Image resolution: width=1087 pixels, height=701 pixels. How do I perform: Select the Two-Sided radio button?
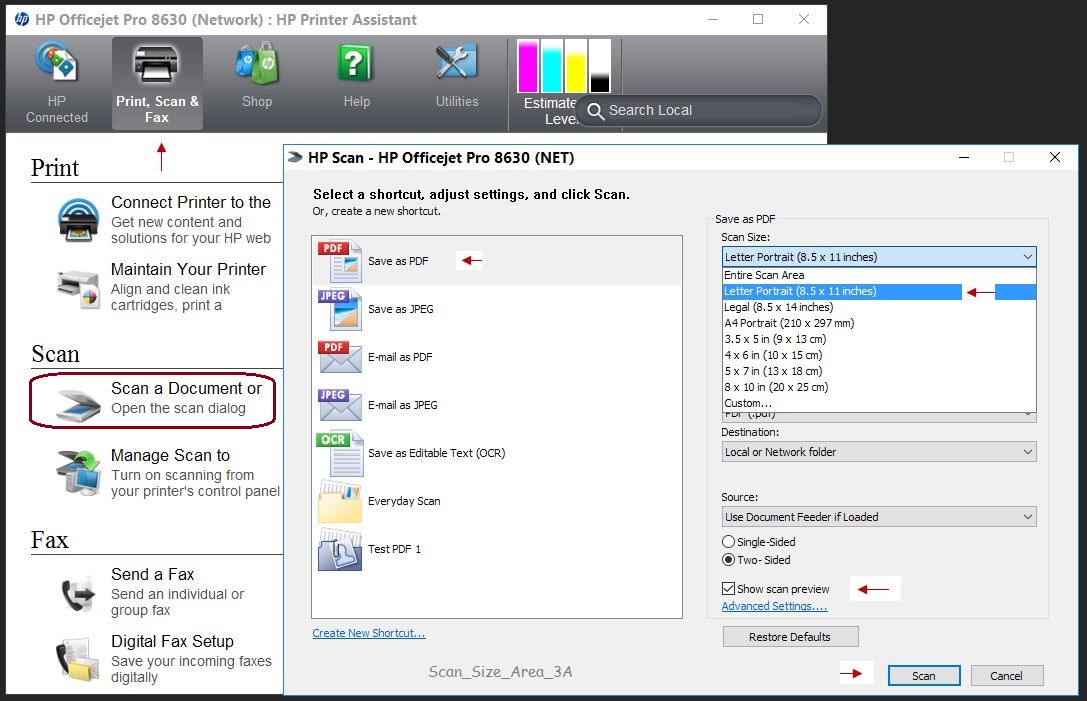pos(729,560)
